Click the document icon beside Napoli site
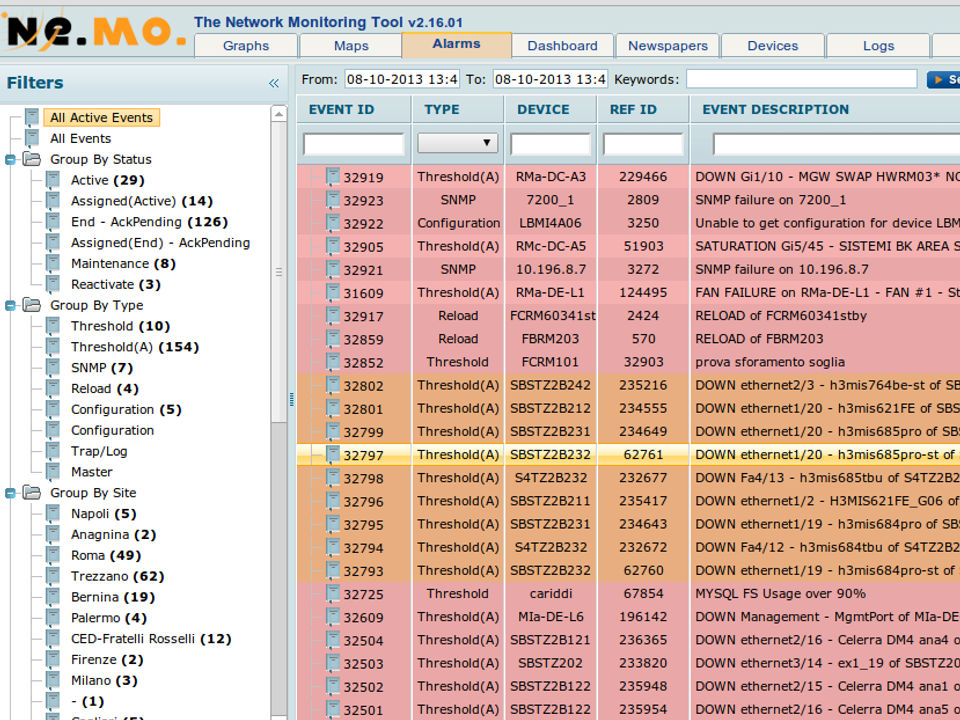The image size is (960, 720). coord(52,514)
